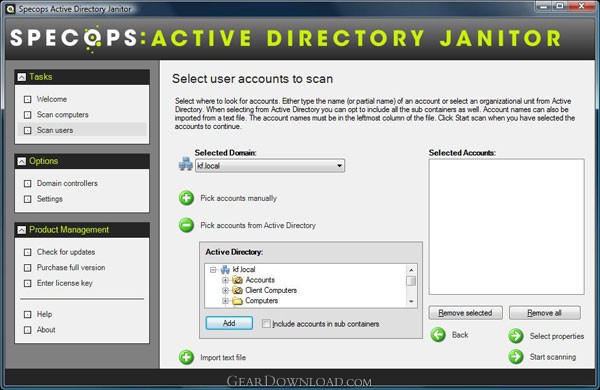Enable Include accounts in sub containers
The width and height of the screenshot is (600, 390).
266,324
